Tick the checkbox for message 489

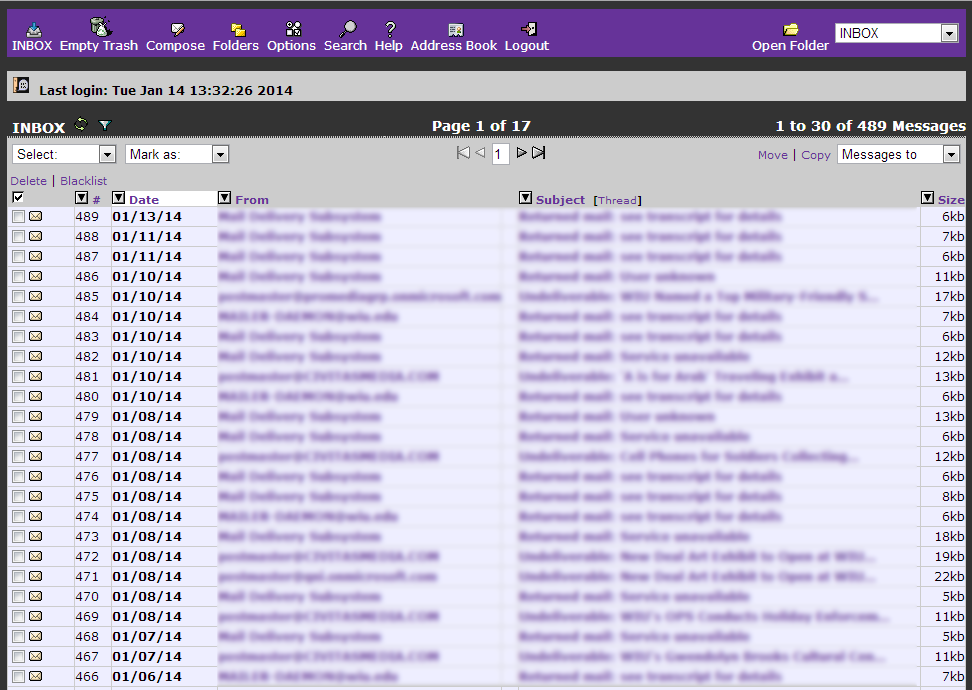(x=18, y=216)
